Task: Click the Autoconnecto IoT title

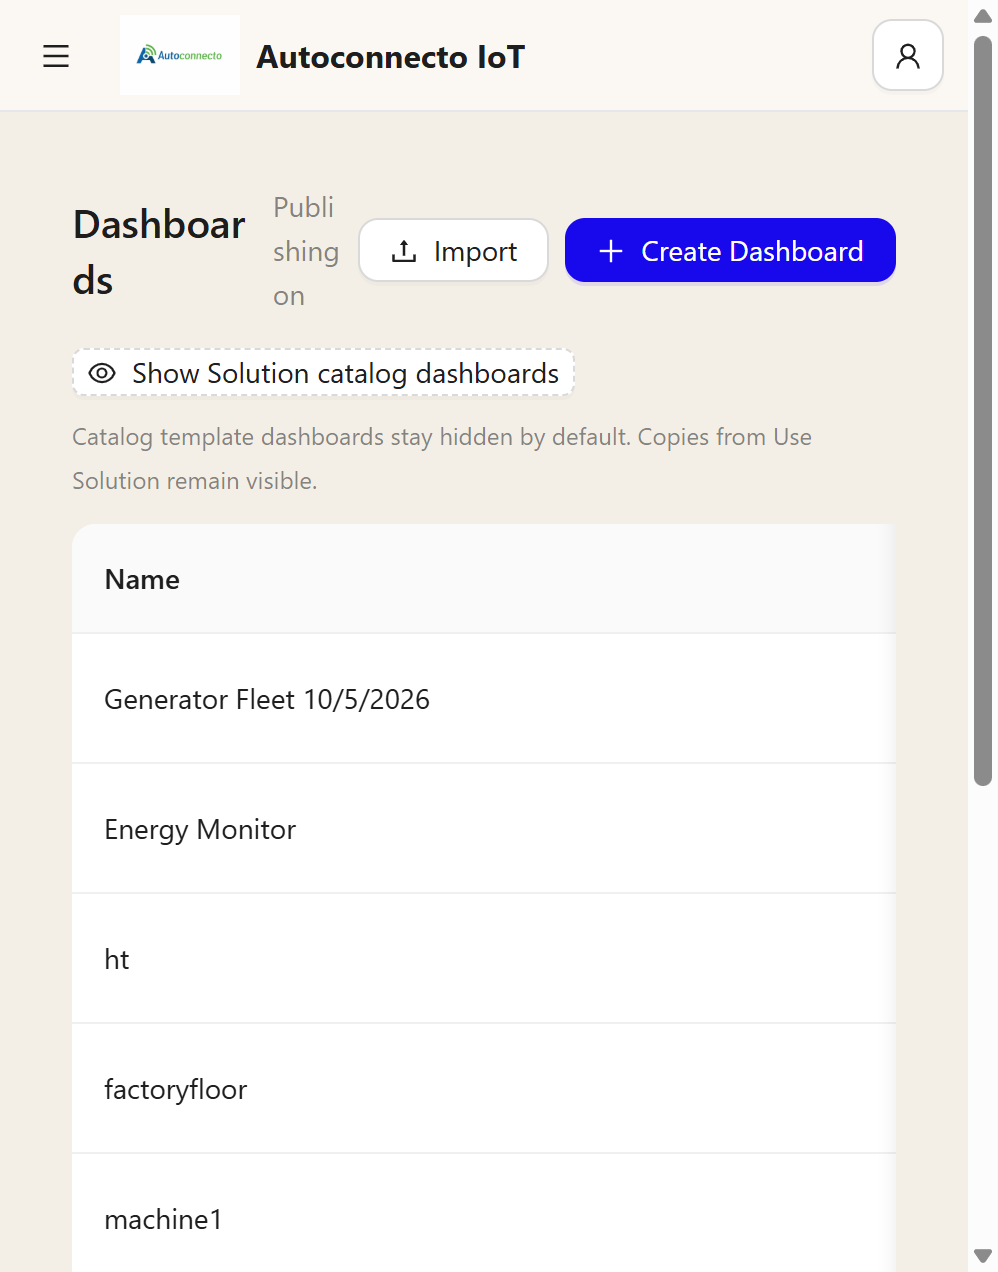Action: (390, 57)
